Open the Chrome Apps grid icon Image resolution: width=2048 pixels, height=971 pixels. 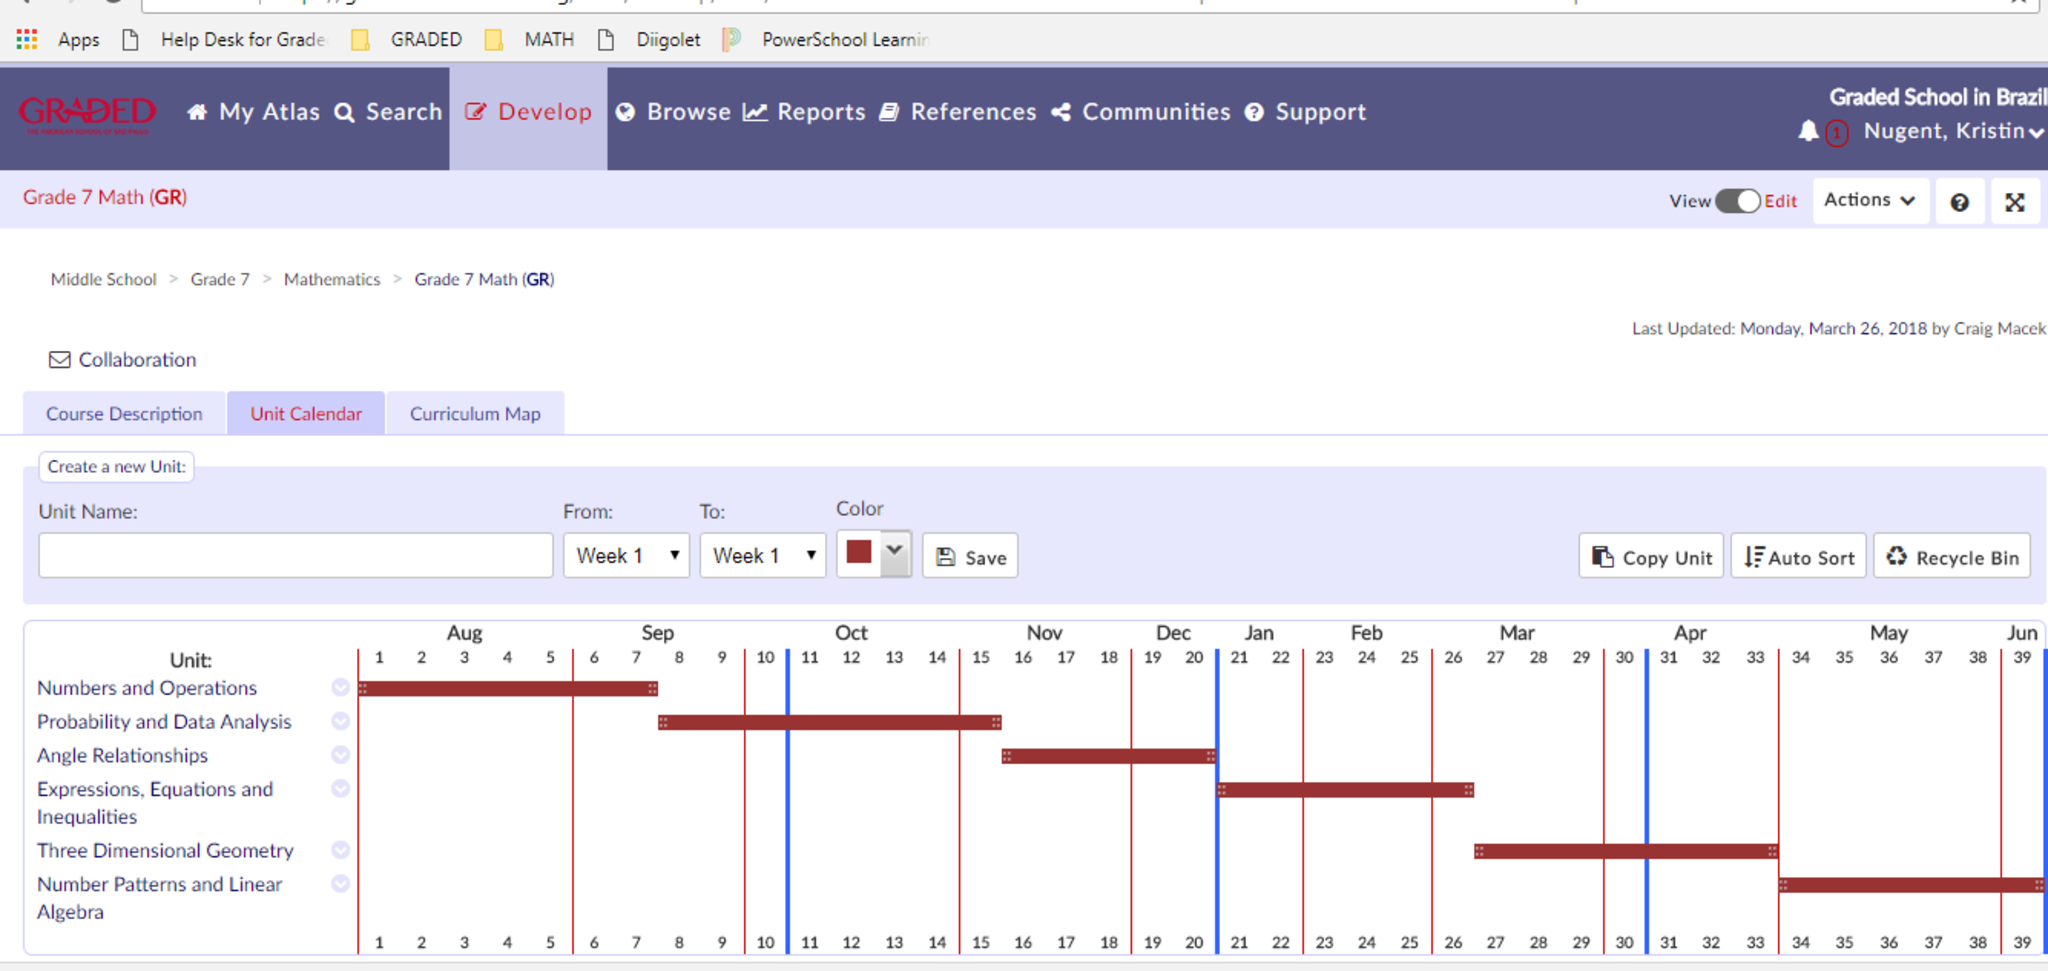[27, 40]
